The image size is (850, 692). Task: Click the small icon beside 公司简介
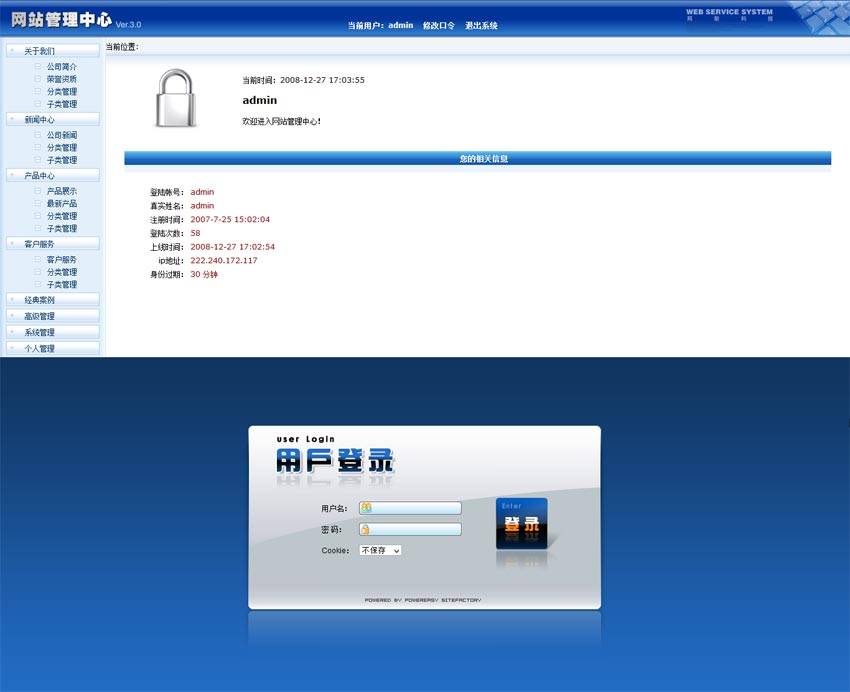38,67
